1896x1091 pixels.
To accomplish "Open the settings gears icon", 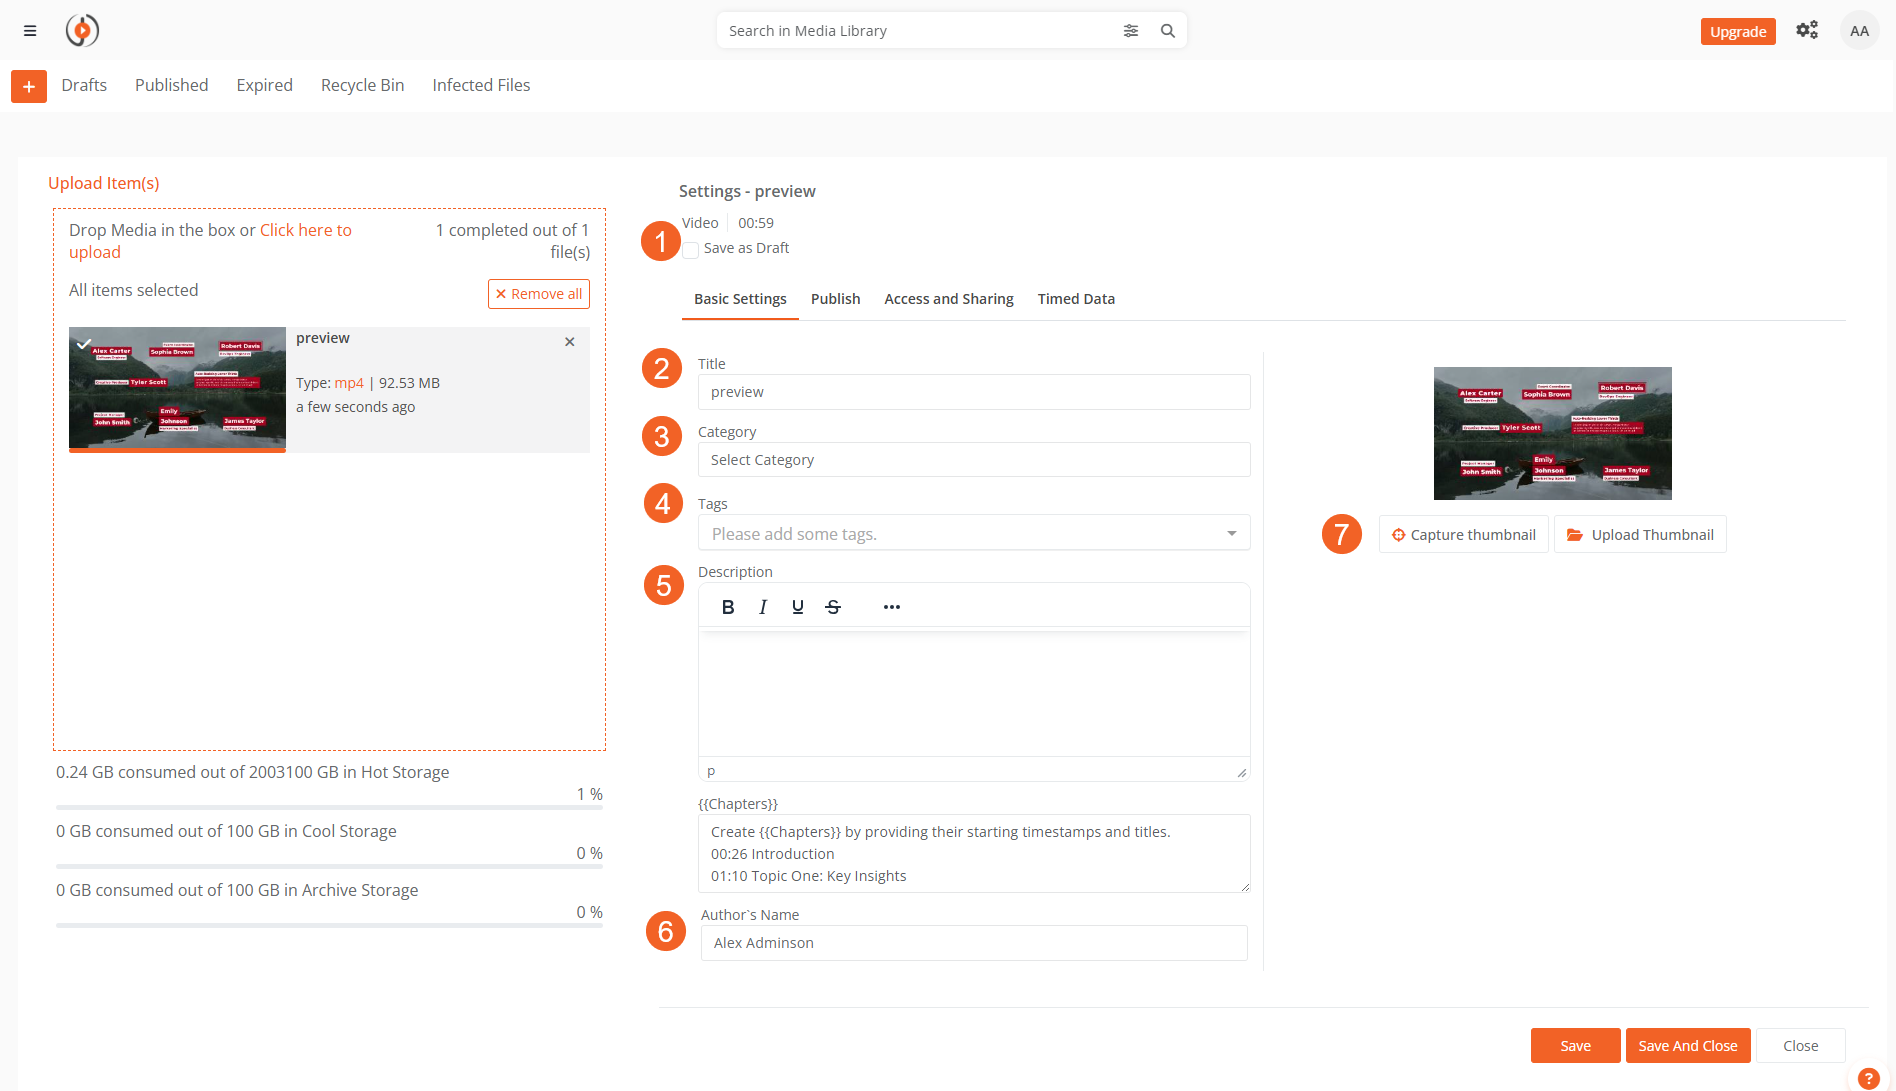I will coord(1806,31).
